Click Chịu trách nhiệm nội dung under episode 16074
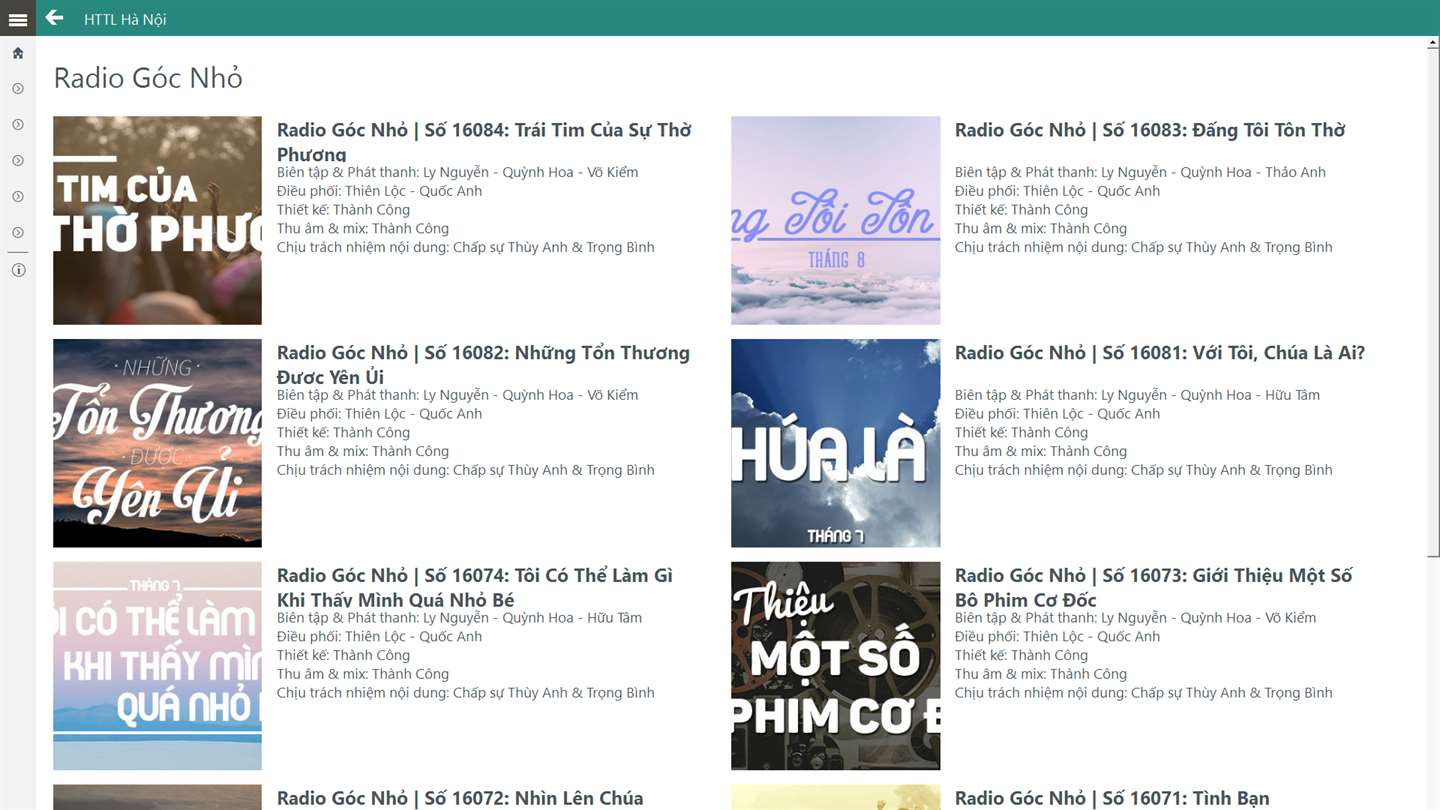 (466, 693)
